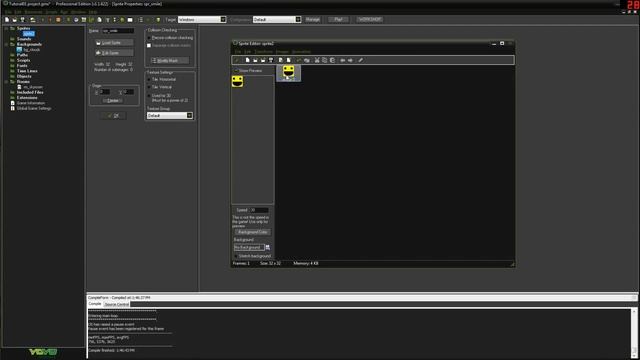Select the Scripts folder in resource tree

click(x=23, y=60)
